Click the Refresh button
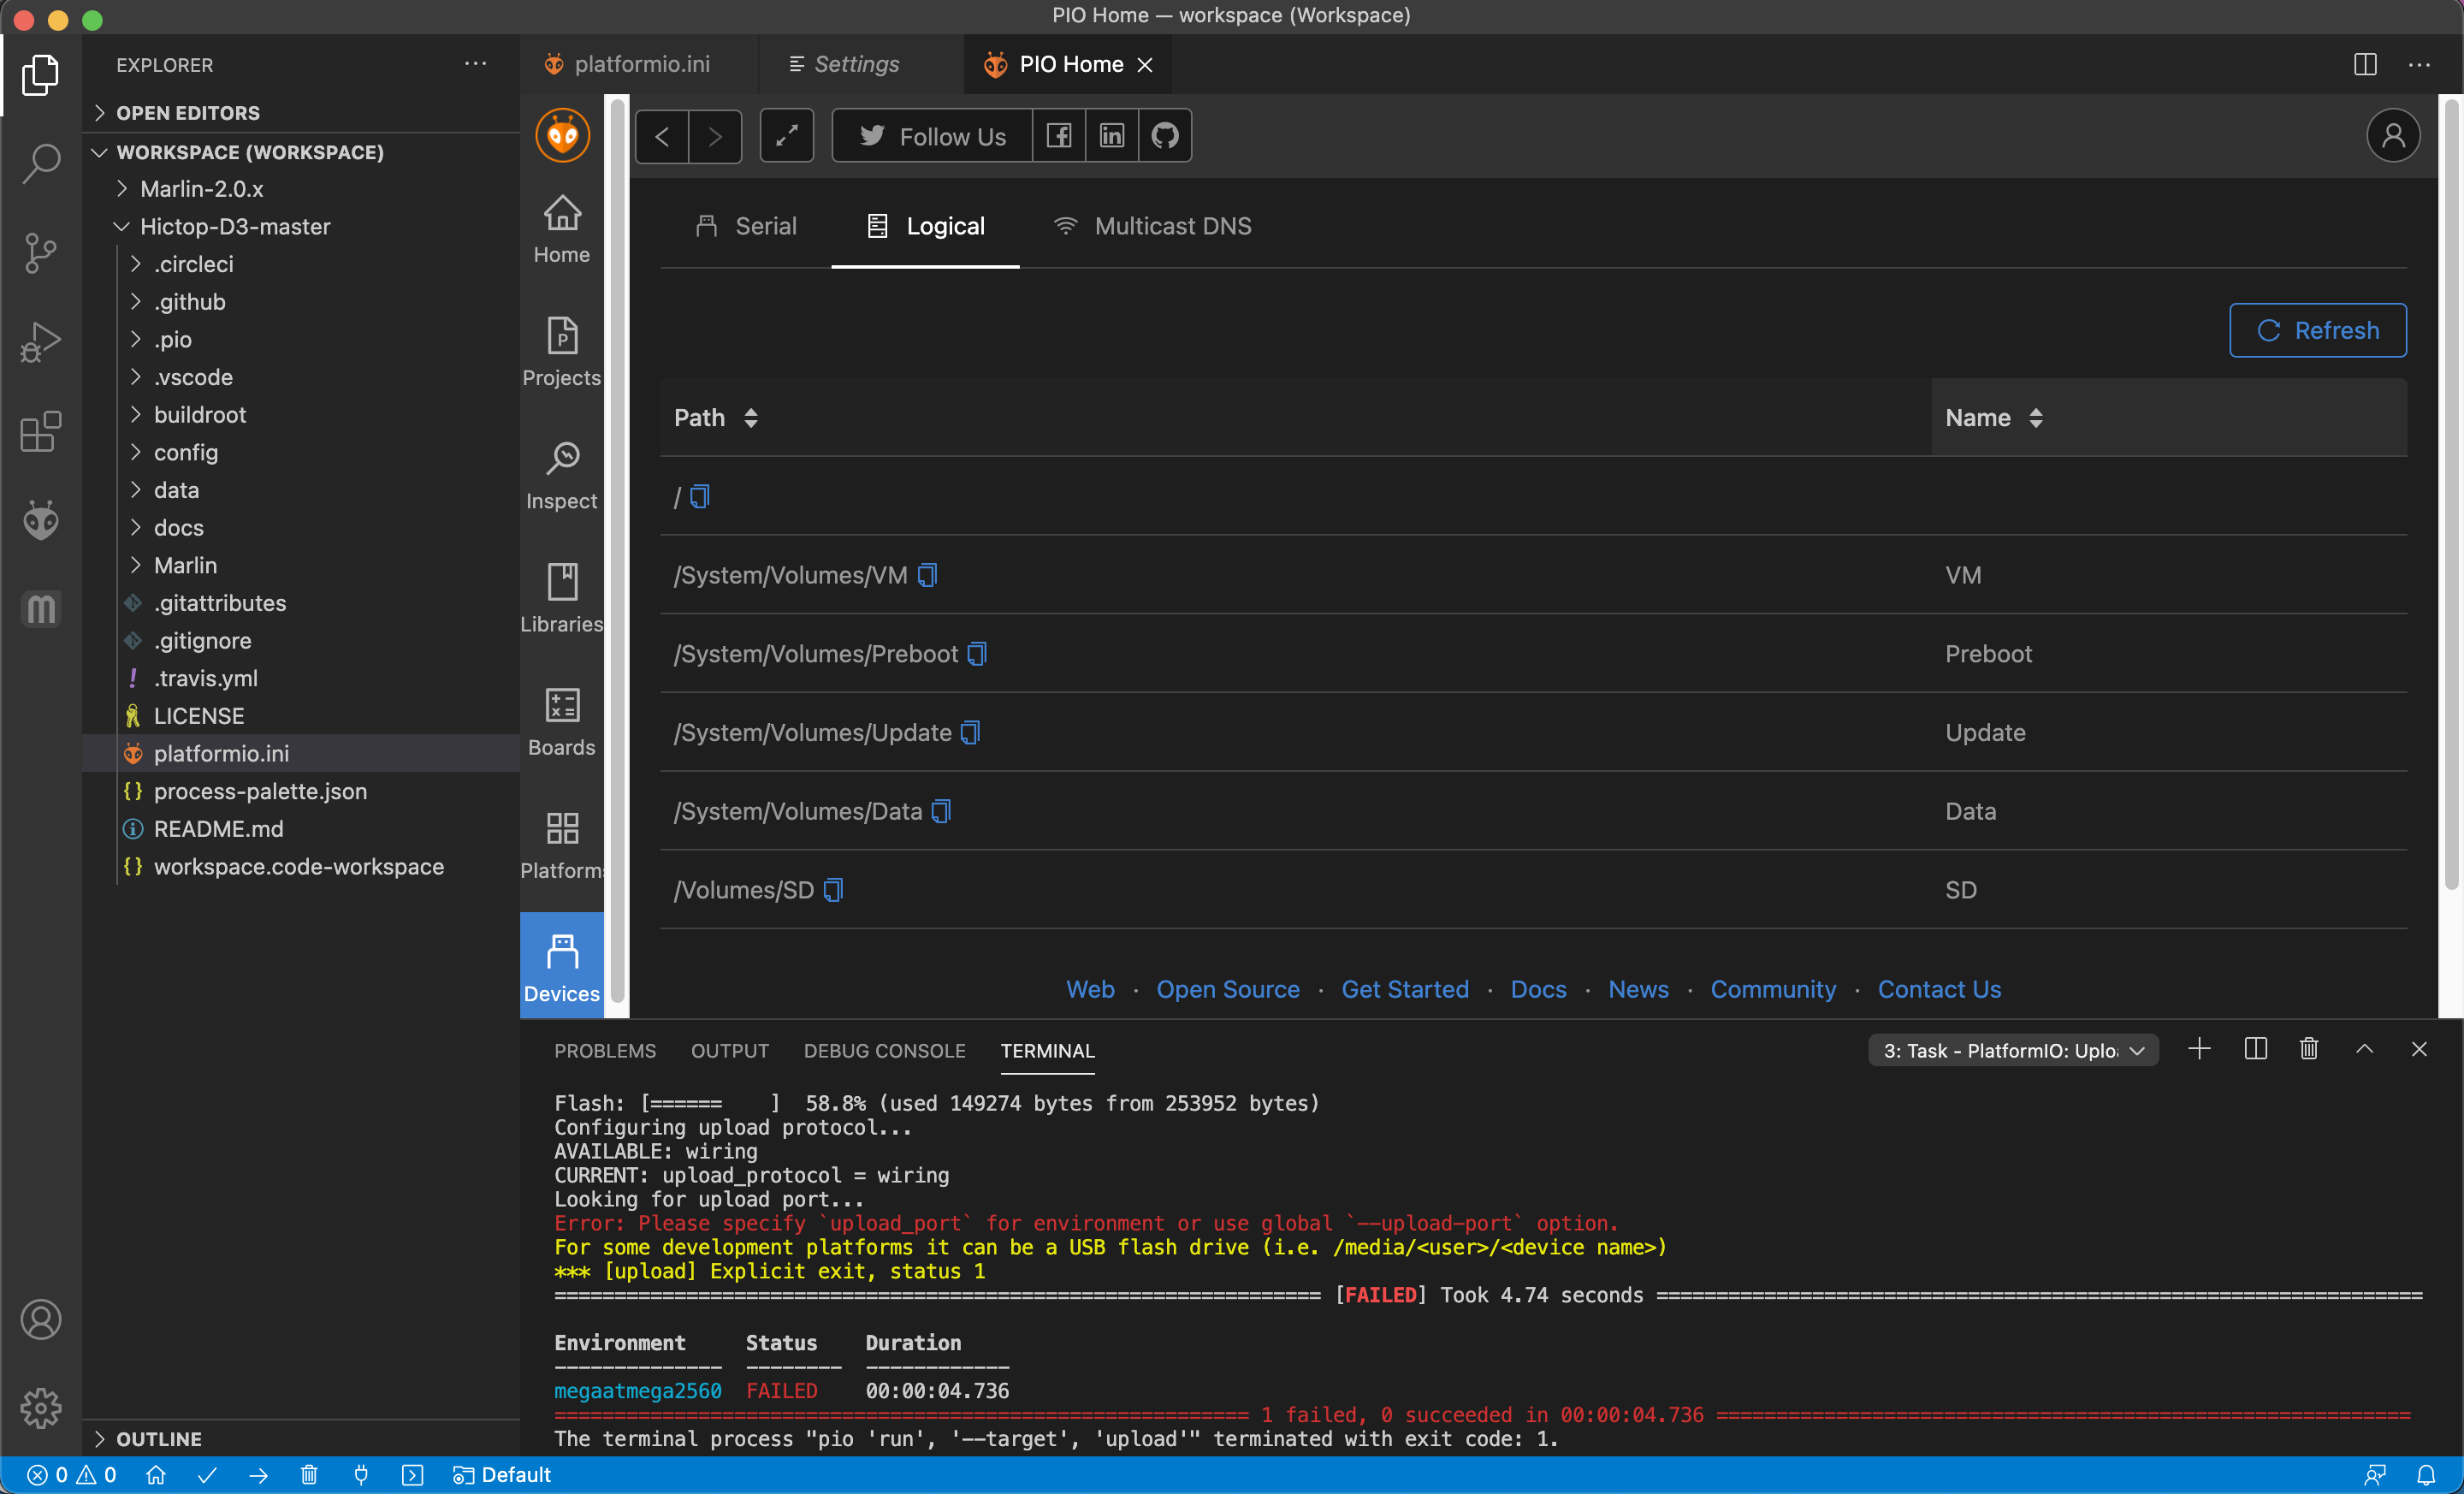Viewport: 2464px width, 1494px height. coord(2318,331)
